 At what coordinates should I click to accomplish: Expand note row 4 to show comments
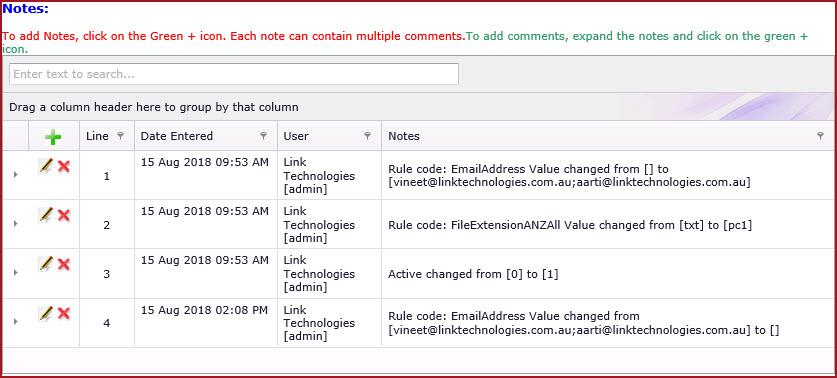[x=15, y=321]
